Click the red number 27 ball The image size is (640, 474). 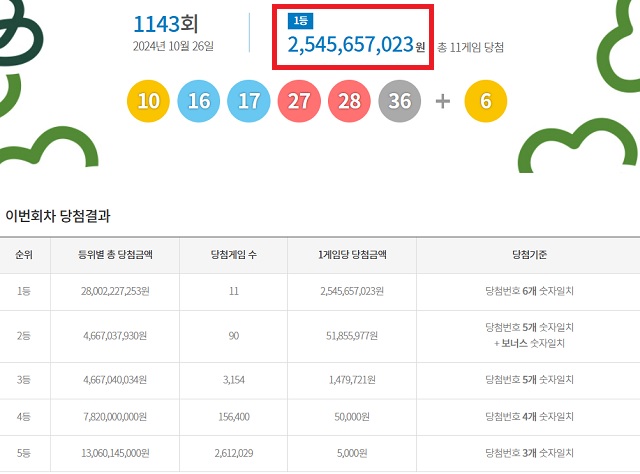tap(299, 101)
